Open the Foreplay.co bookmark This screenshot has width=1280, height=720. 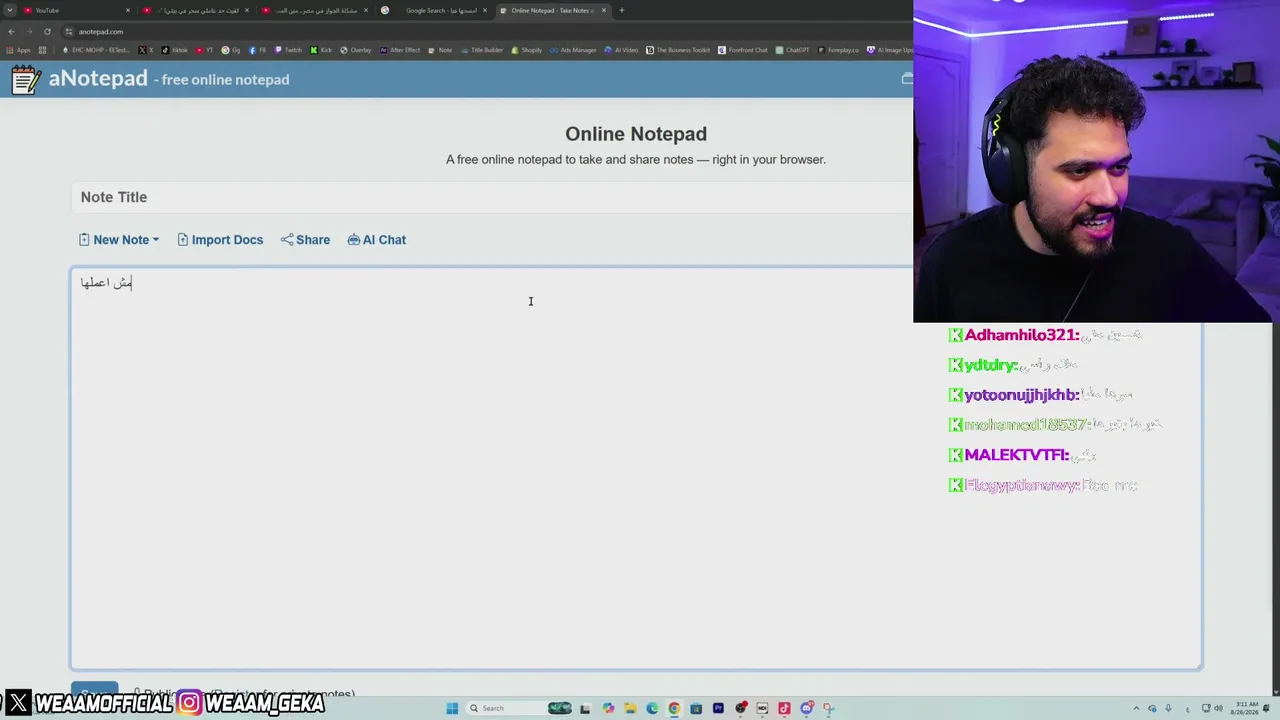pos(839,50)
